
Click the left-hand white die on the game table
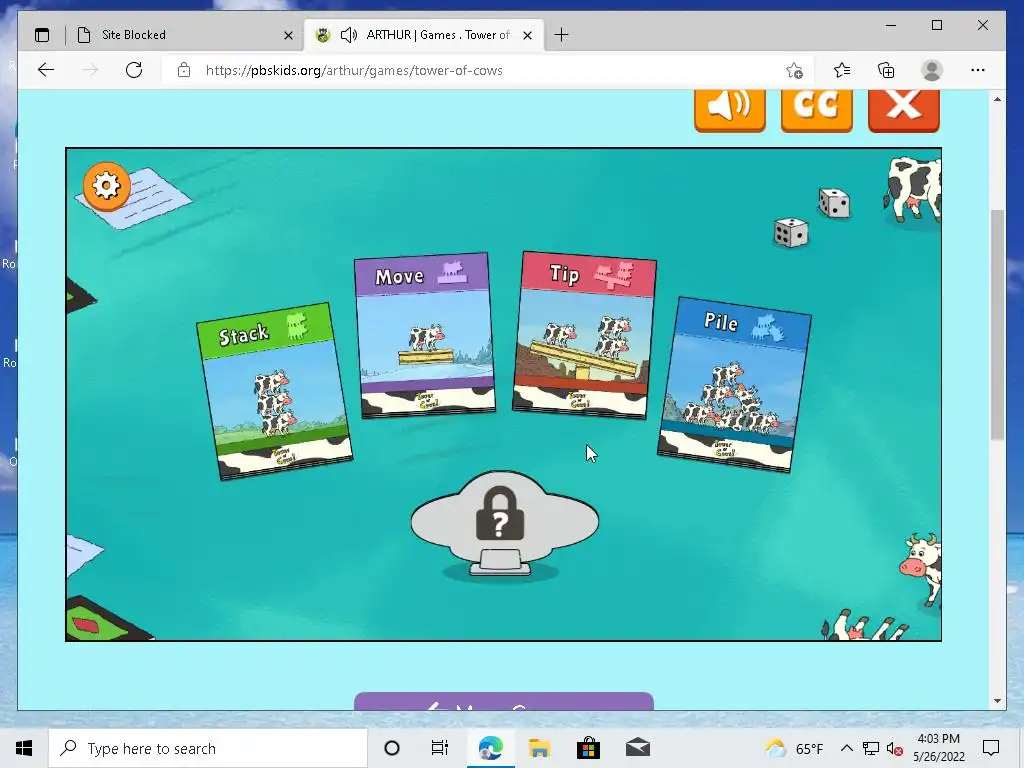[x=791, y=232]
